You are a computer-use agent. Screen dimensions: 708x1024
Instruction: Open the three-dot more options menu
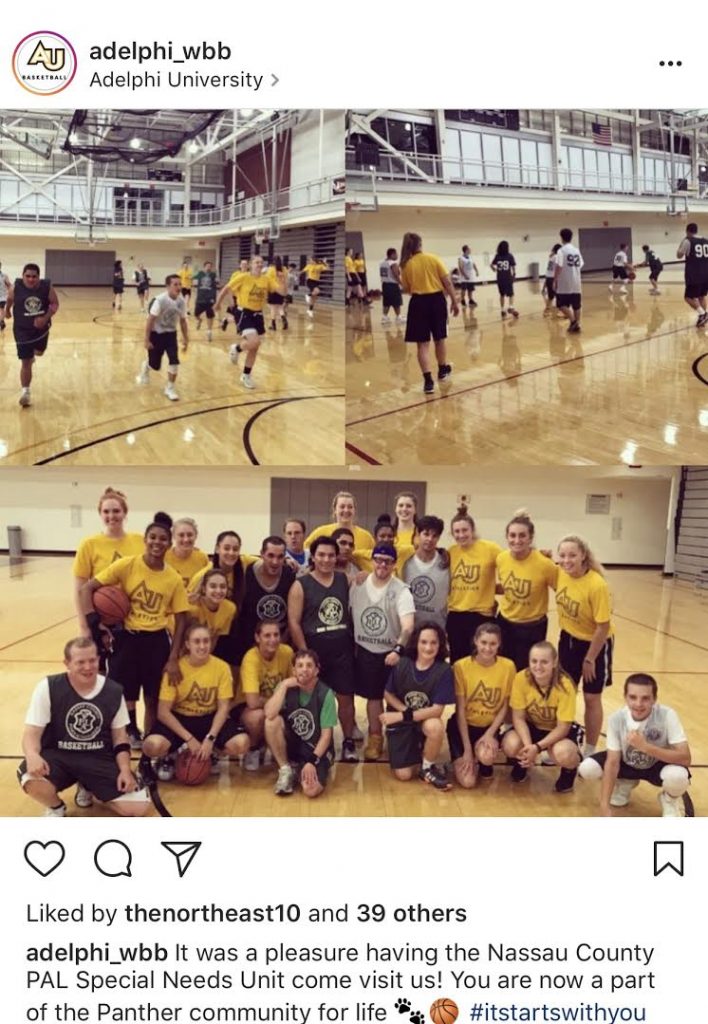point(670,63)
